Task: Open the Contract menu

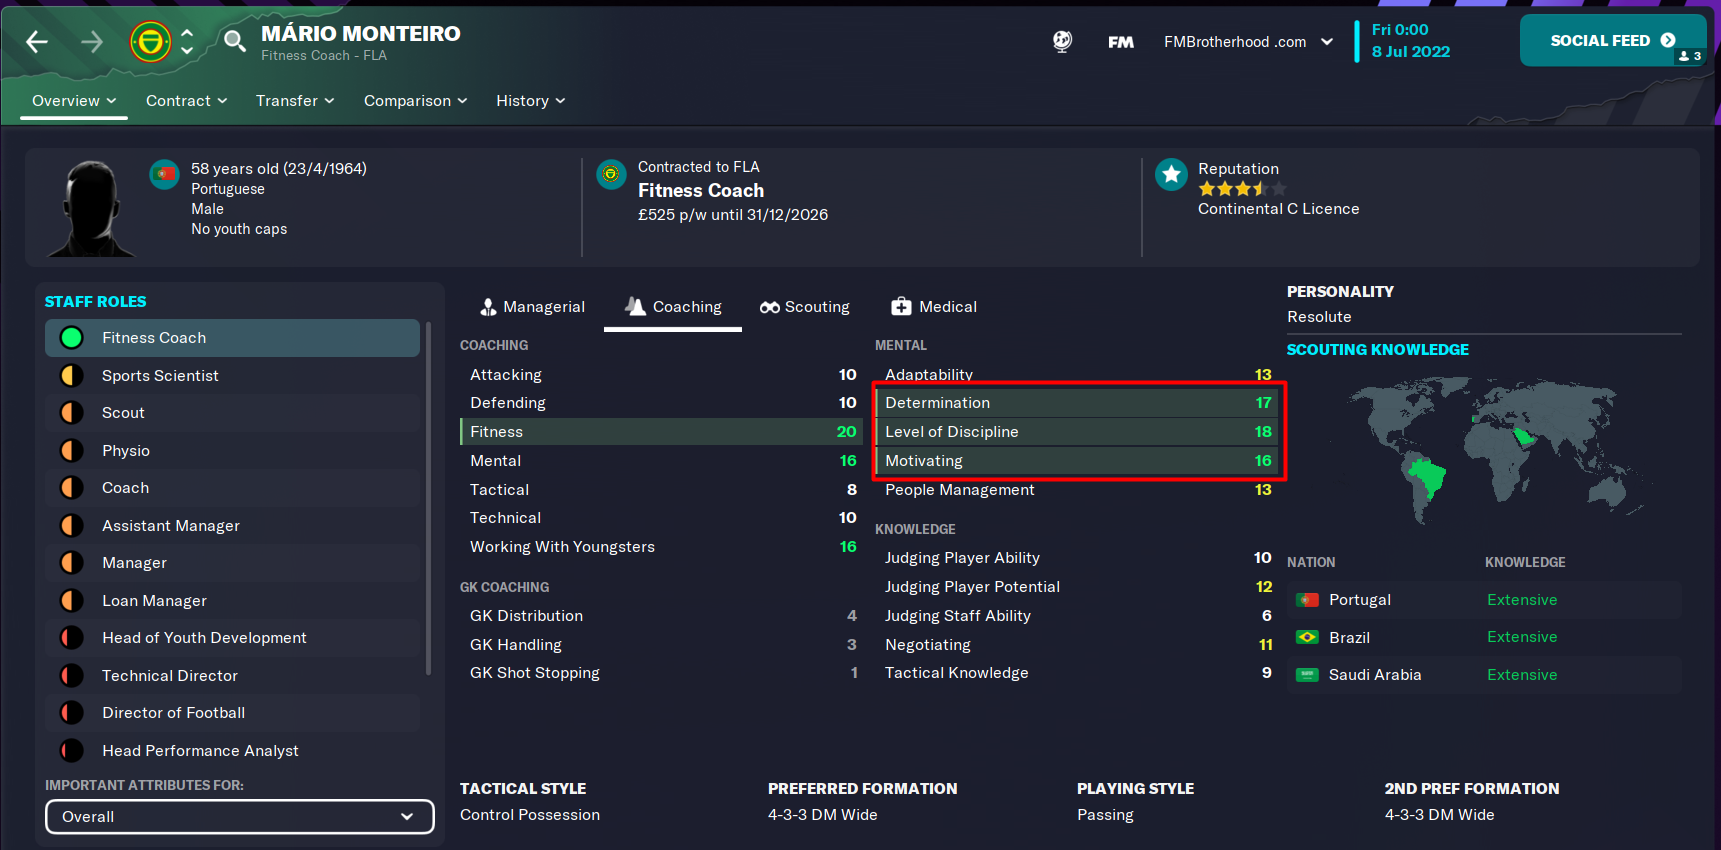Action: (x=186, y=101)
